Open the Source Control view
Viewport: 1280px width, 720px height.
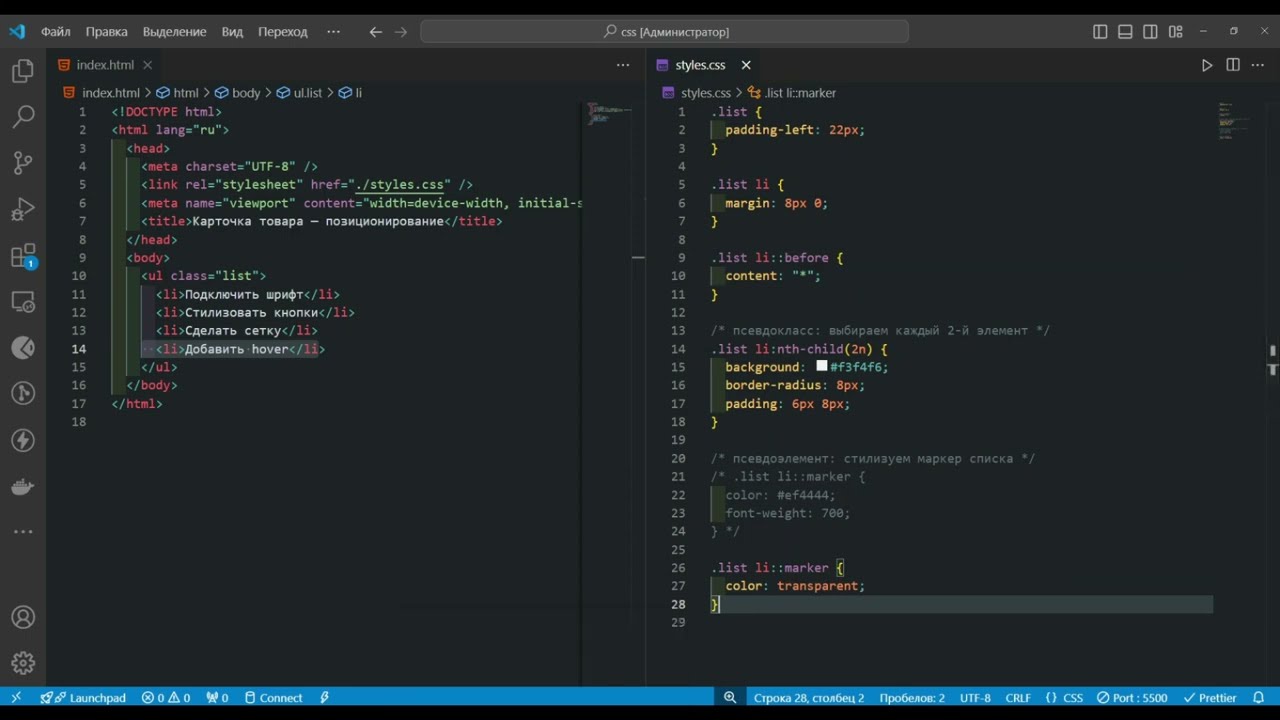[23, 163]
